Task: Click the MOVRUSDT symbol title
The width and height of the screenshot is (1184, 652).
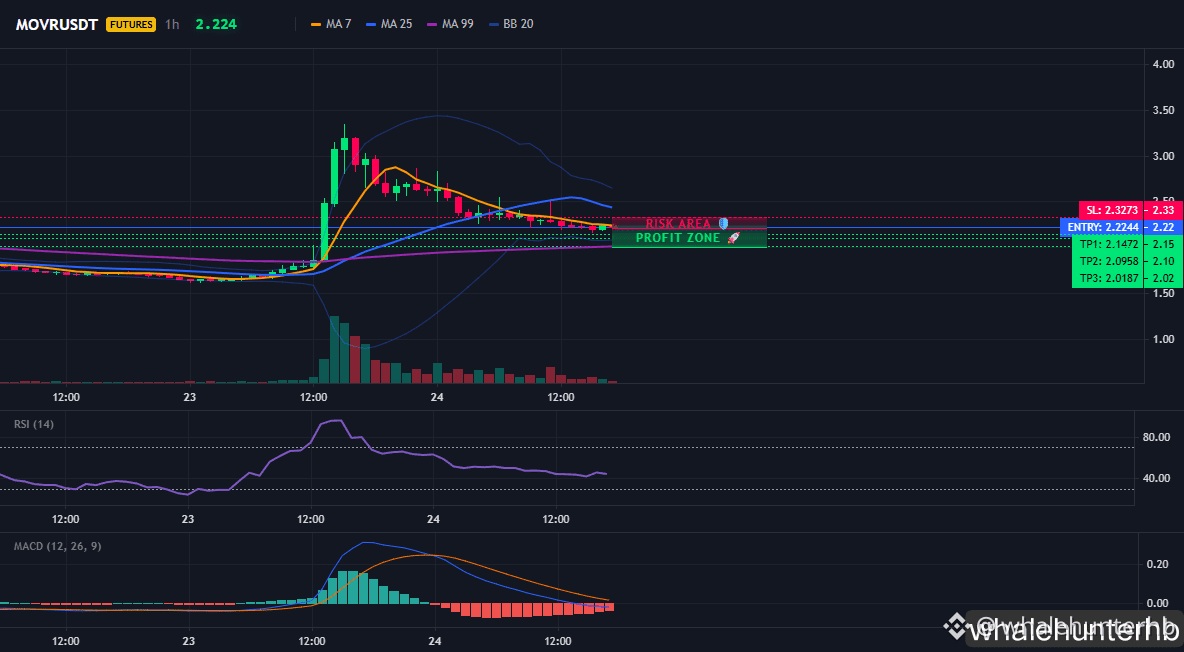Action: [57, 24]
